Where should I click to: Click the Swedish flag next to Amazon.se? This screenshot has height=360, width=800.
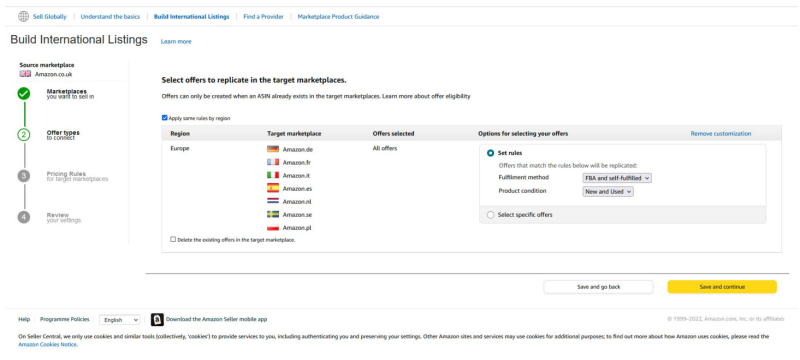coord(273,215)
